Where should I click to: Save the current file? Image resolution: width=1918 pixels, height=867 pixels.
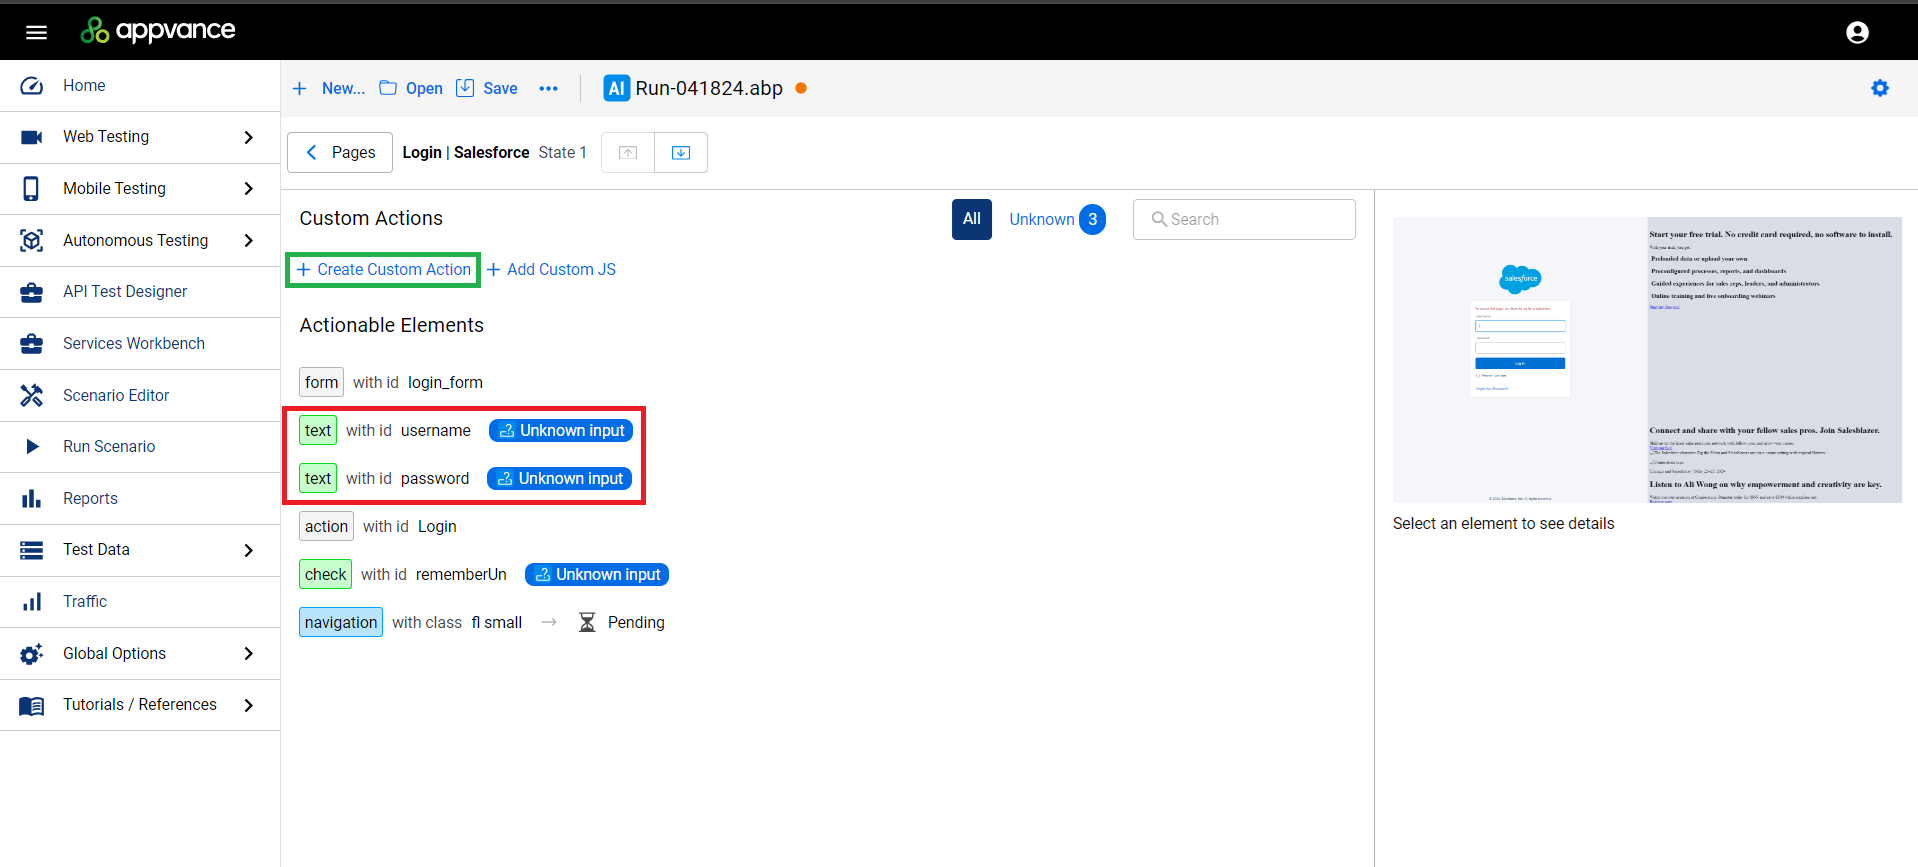click(x=487, y=89)
